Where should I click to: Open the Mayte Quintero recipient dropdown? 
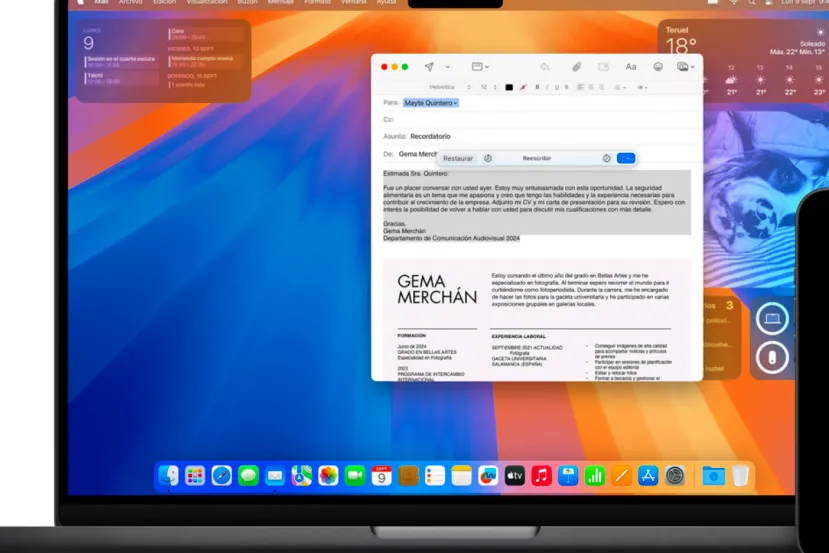pyautogui.click(x=431, y=103)
